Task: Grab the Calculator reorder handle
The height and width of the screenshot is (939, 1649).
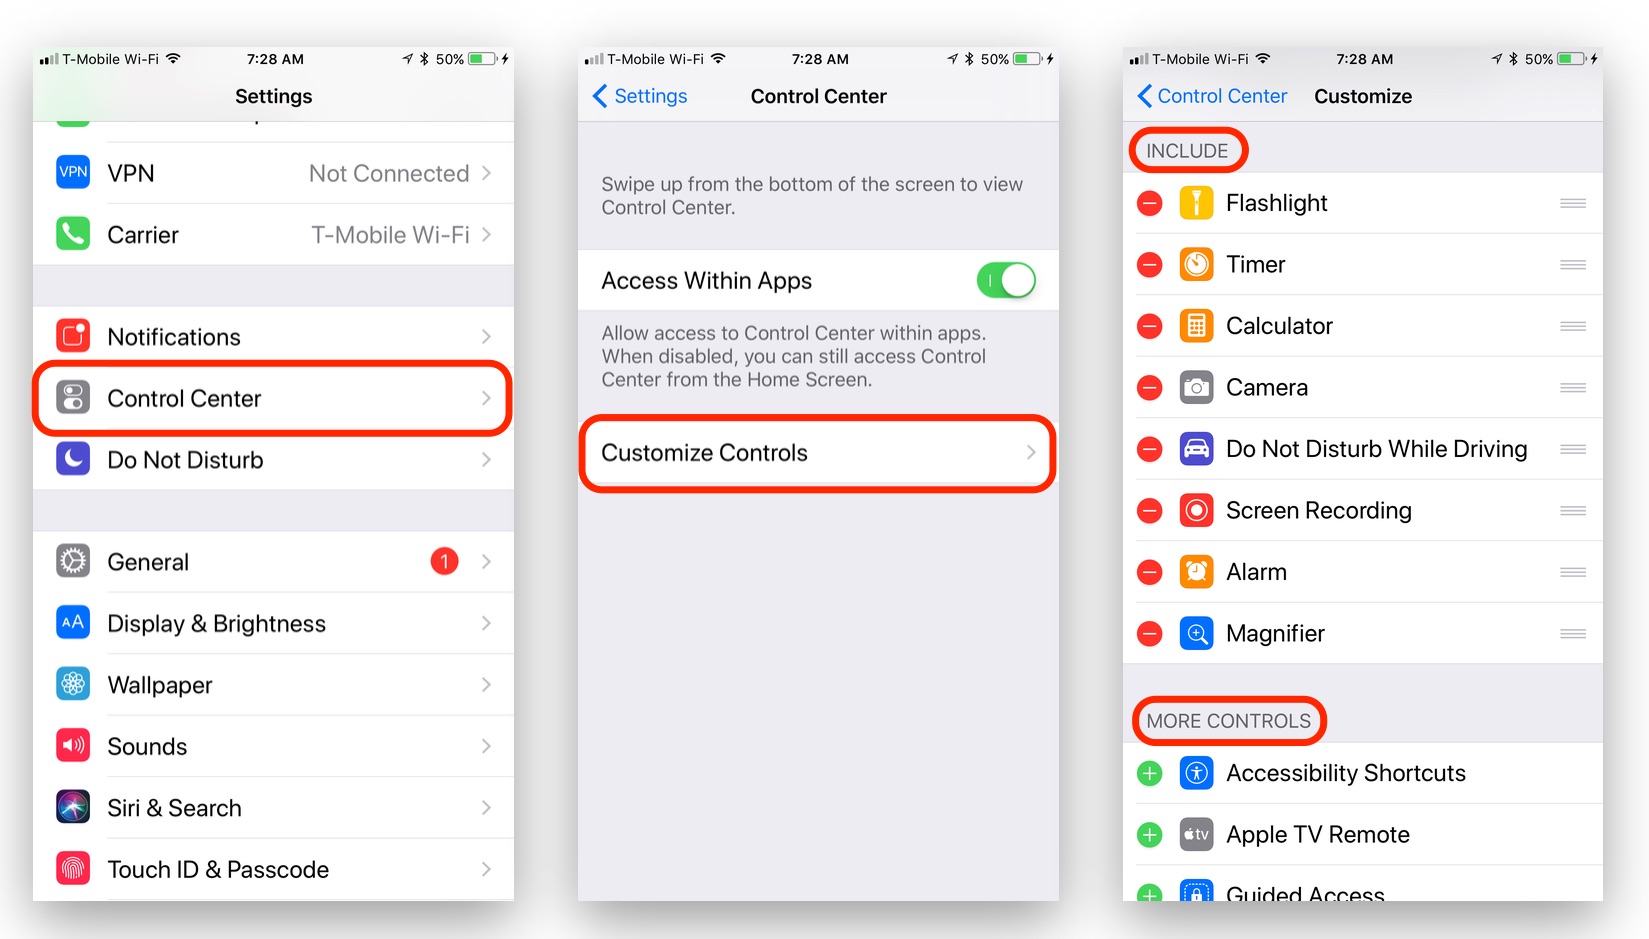Action: [1573, 326]
